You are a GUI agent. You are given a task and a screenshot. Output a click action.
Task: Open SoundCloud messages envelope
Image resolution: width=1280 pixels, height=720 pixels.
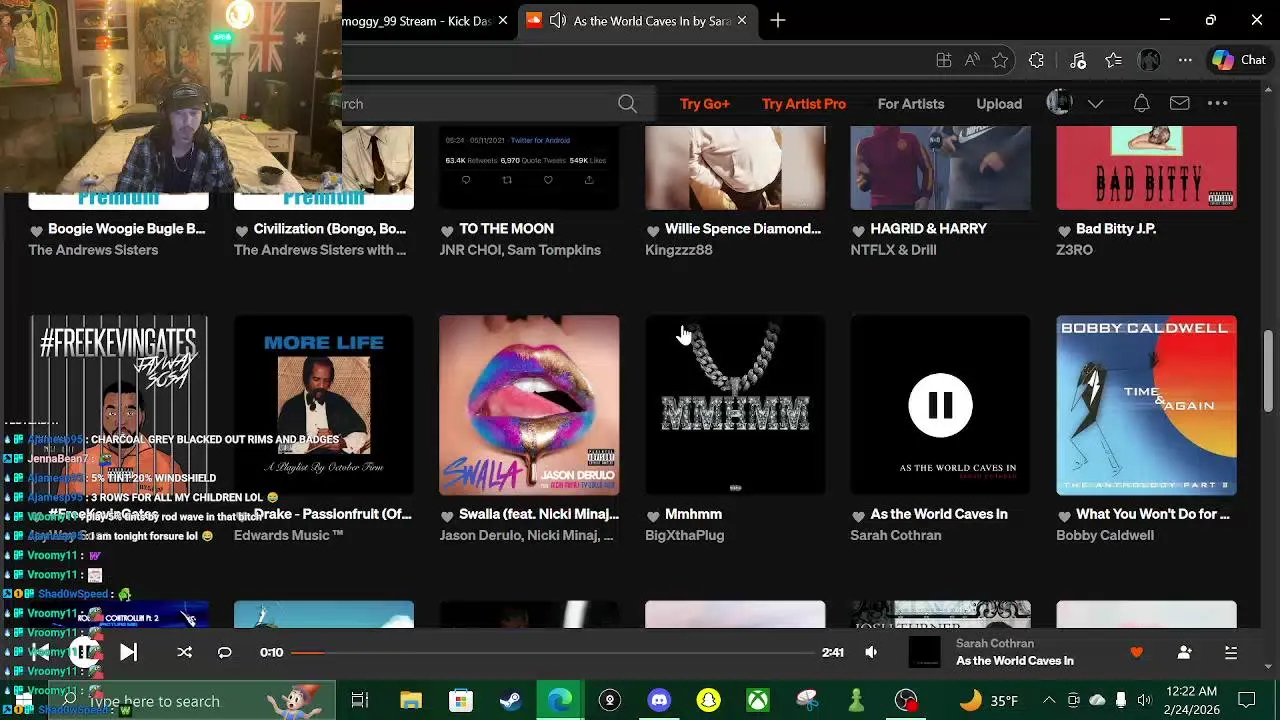1179,104
